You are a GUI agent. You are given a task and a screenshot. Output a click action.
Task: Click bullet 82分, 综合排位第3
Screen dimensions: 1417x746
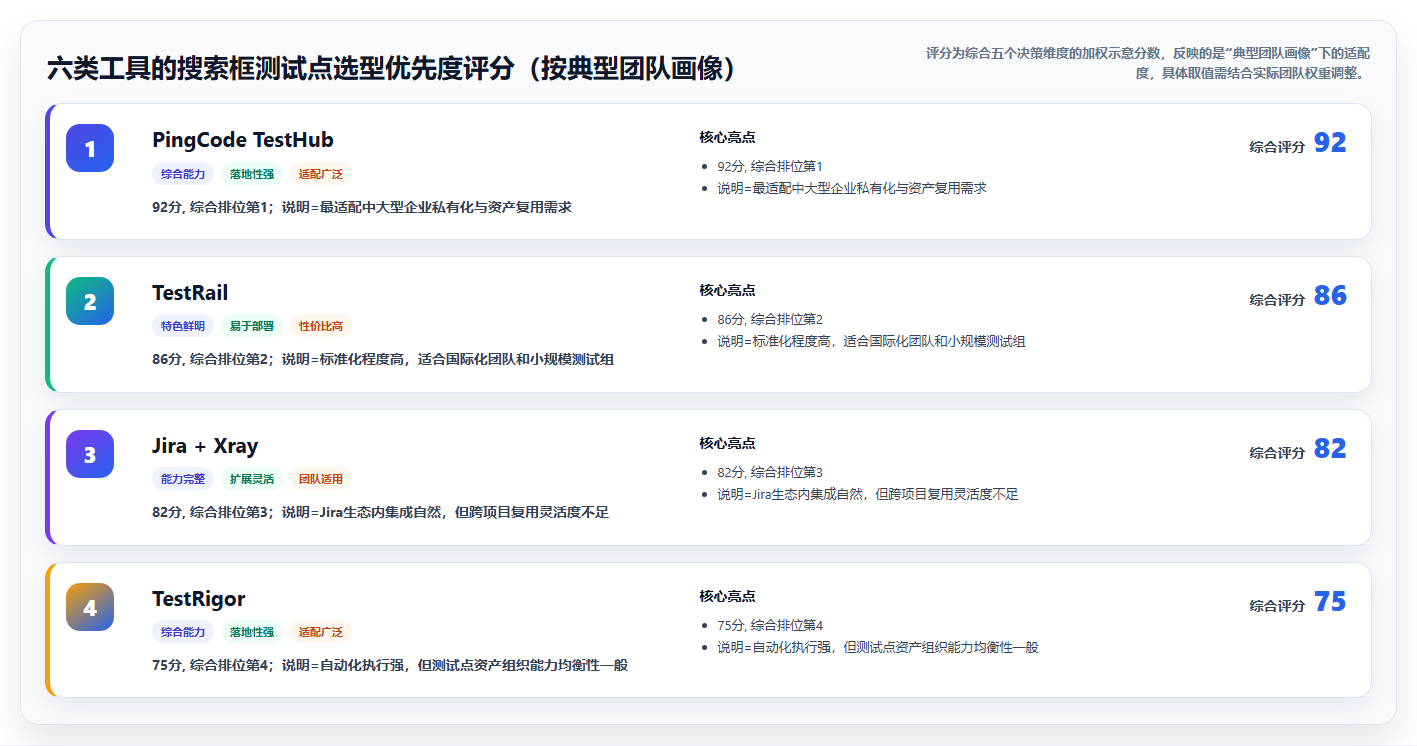click(x=770, y=472)
